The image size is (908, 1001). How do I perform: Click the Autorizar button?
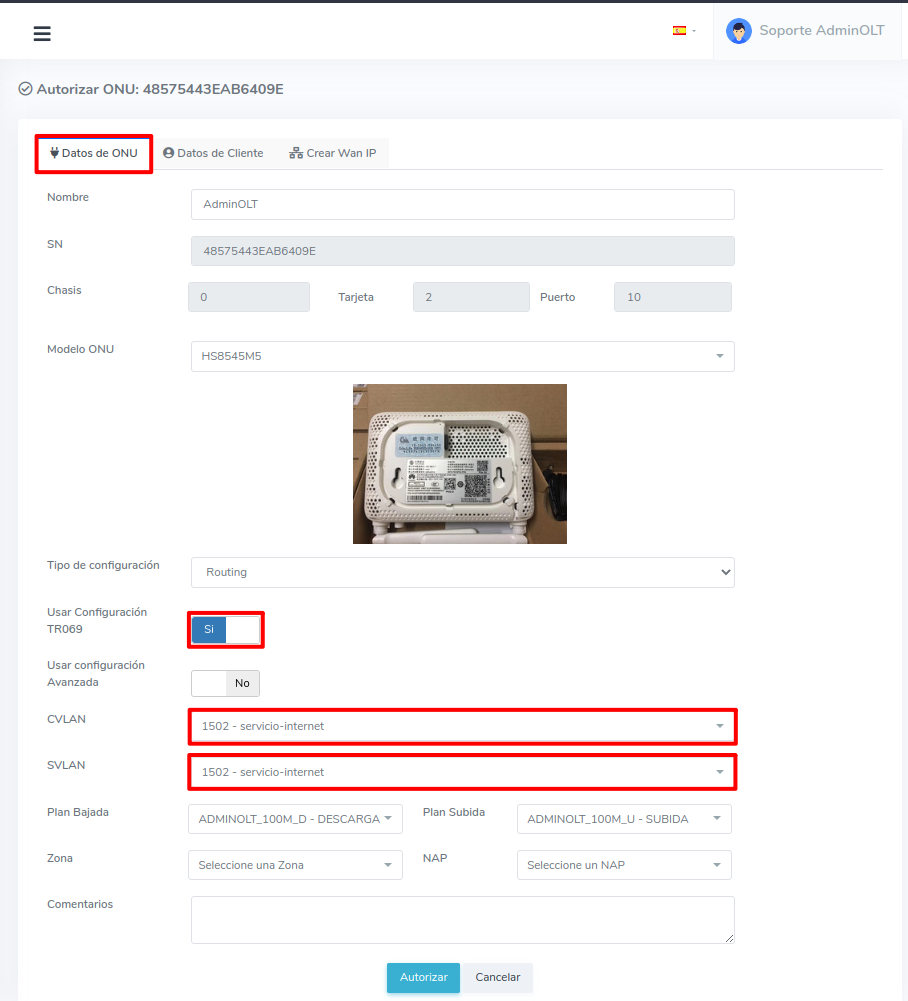(x=423, y=977)
